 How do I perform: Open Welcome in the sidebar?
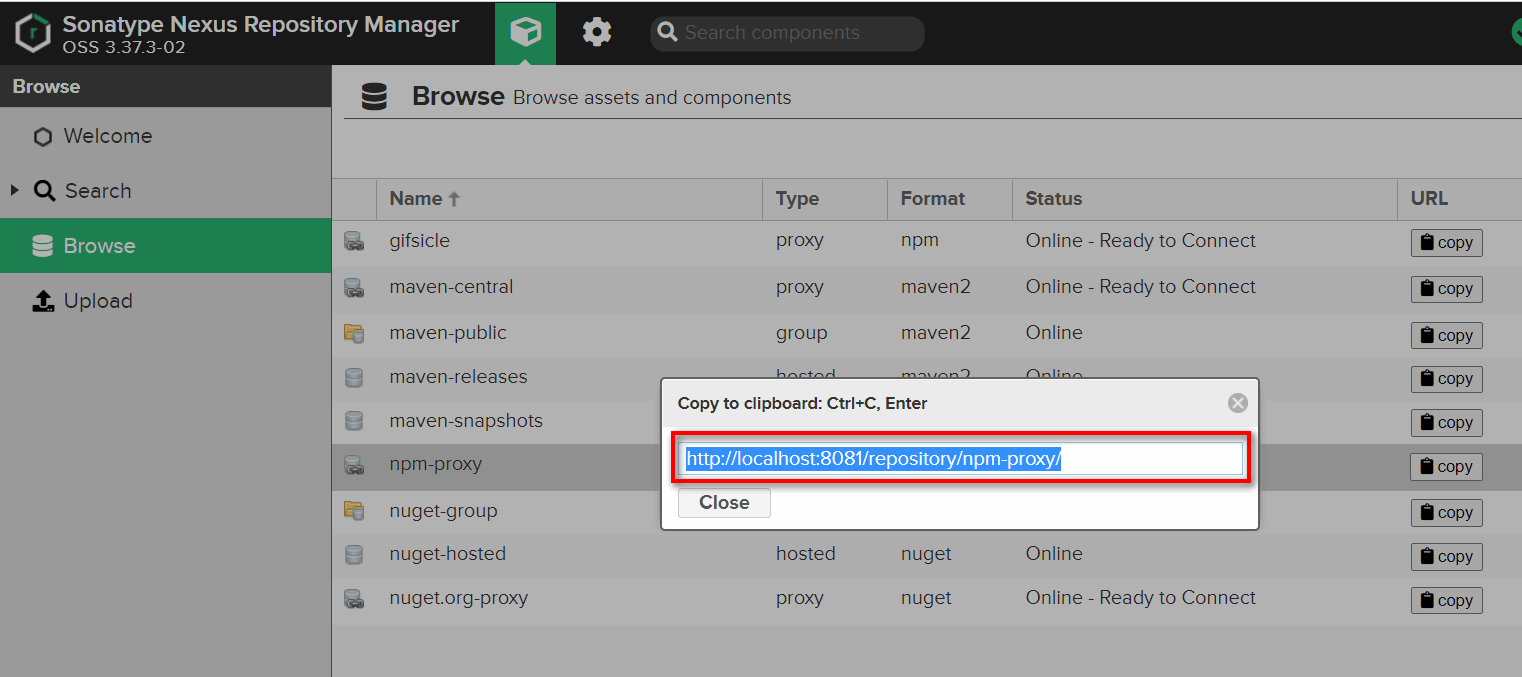165,136
